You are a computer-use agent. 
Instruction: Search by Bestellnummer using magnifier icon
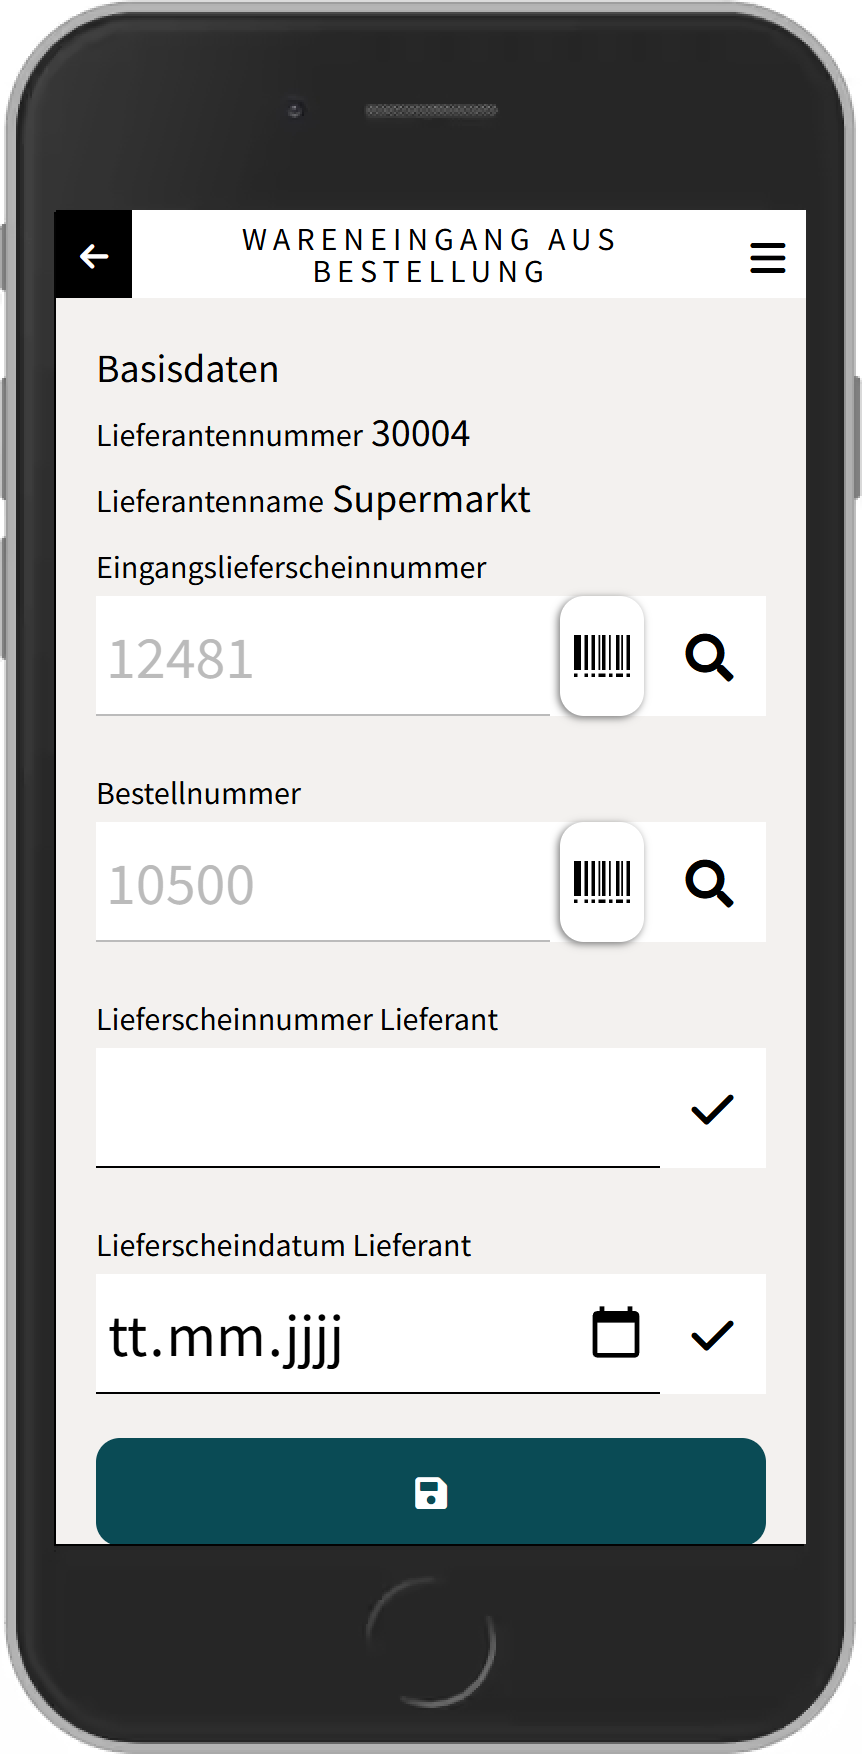[709, 883]
